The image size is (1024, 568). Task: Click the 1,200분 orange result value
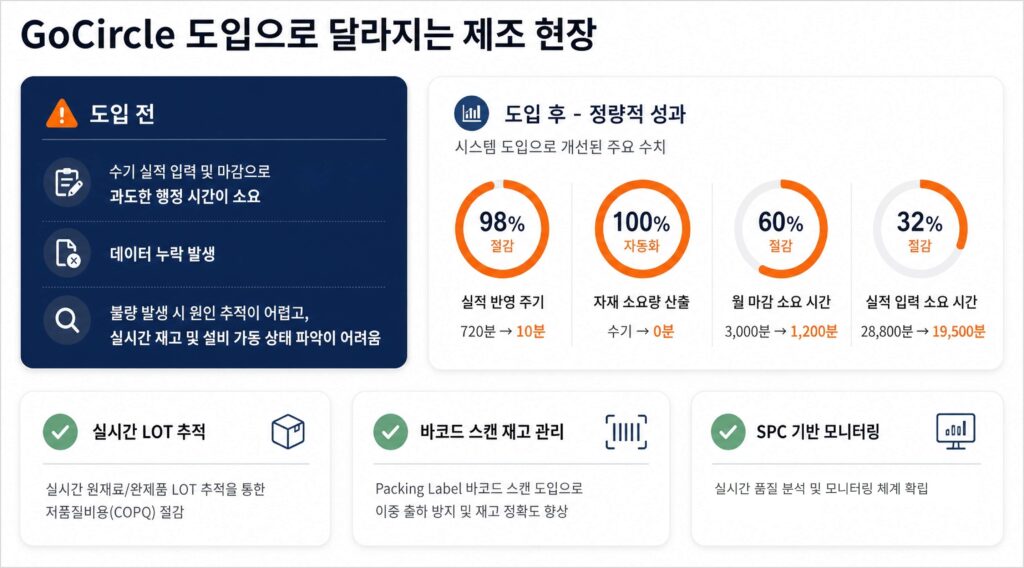point(814,331)
